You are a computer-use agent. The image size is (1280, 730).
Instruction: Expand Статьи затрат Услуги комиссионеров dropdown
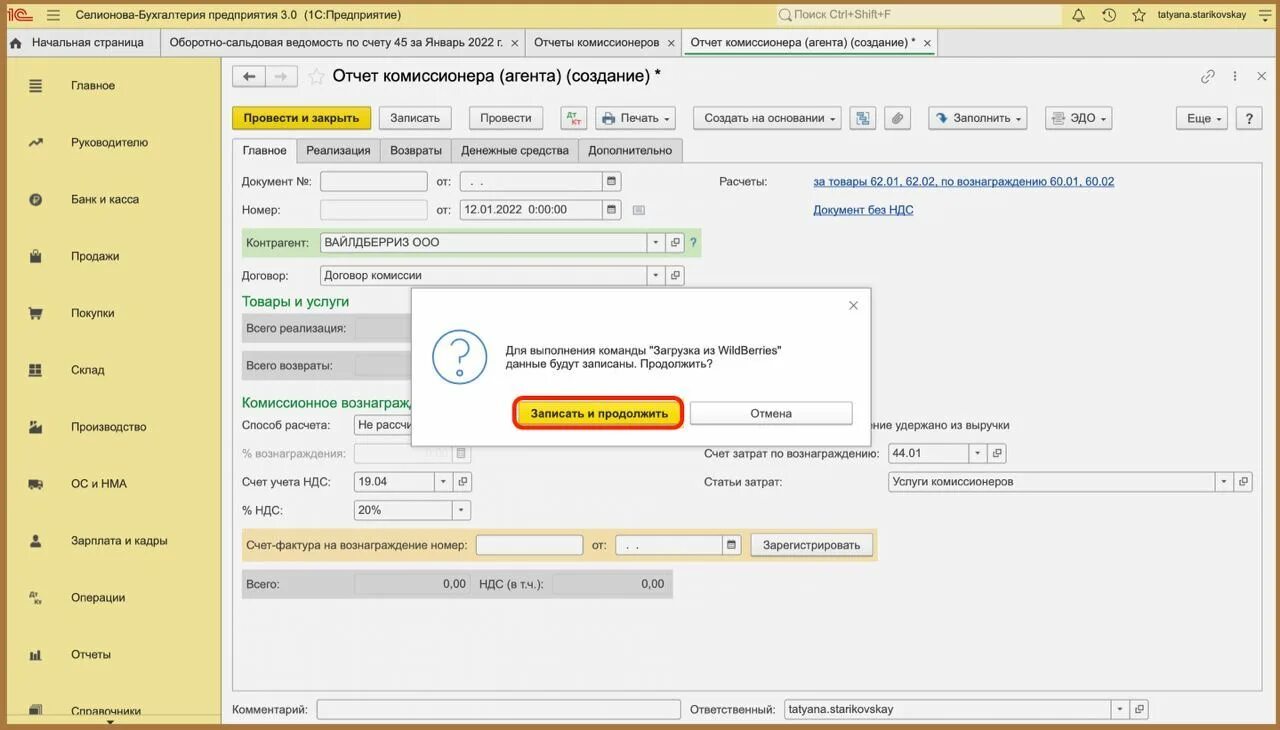coord(1224,482)
